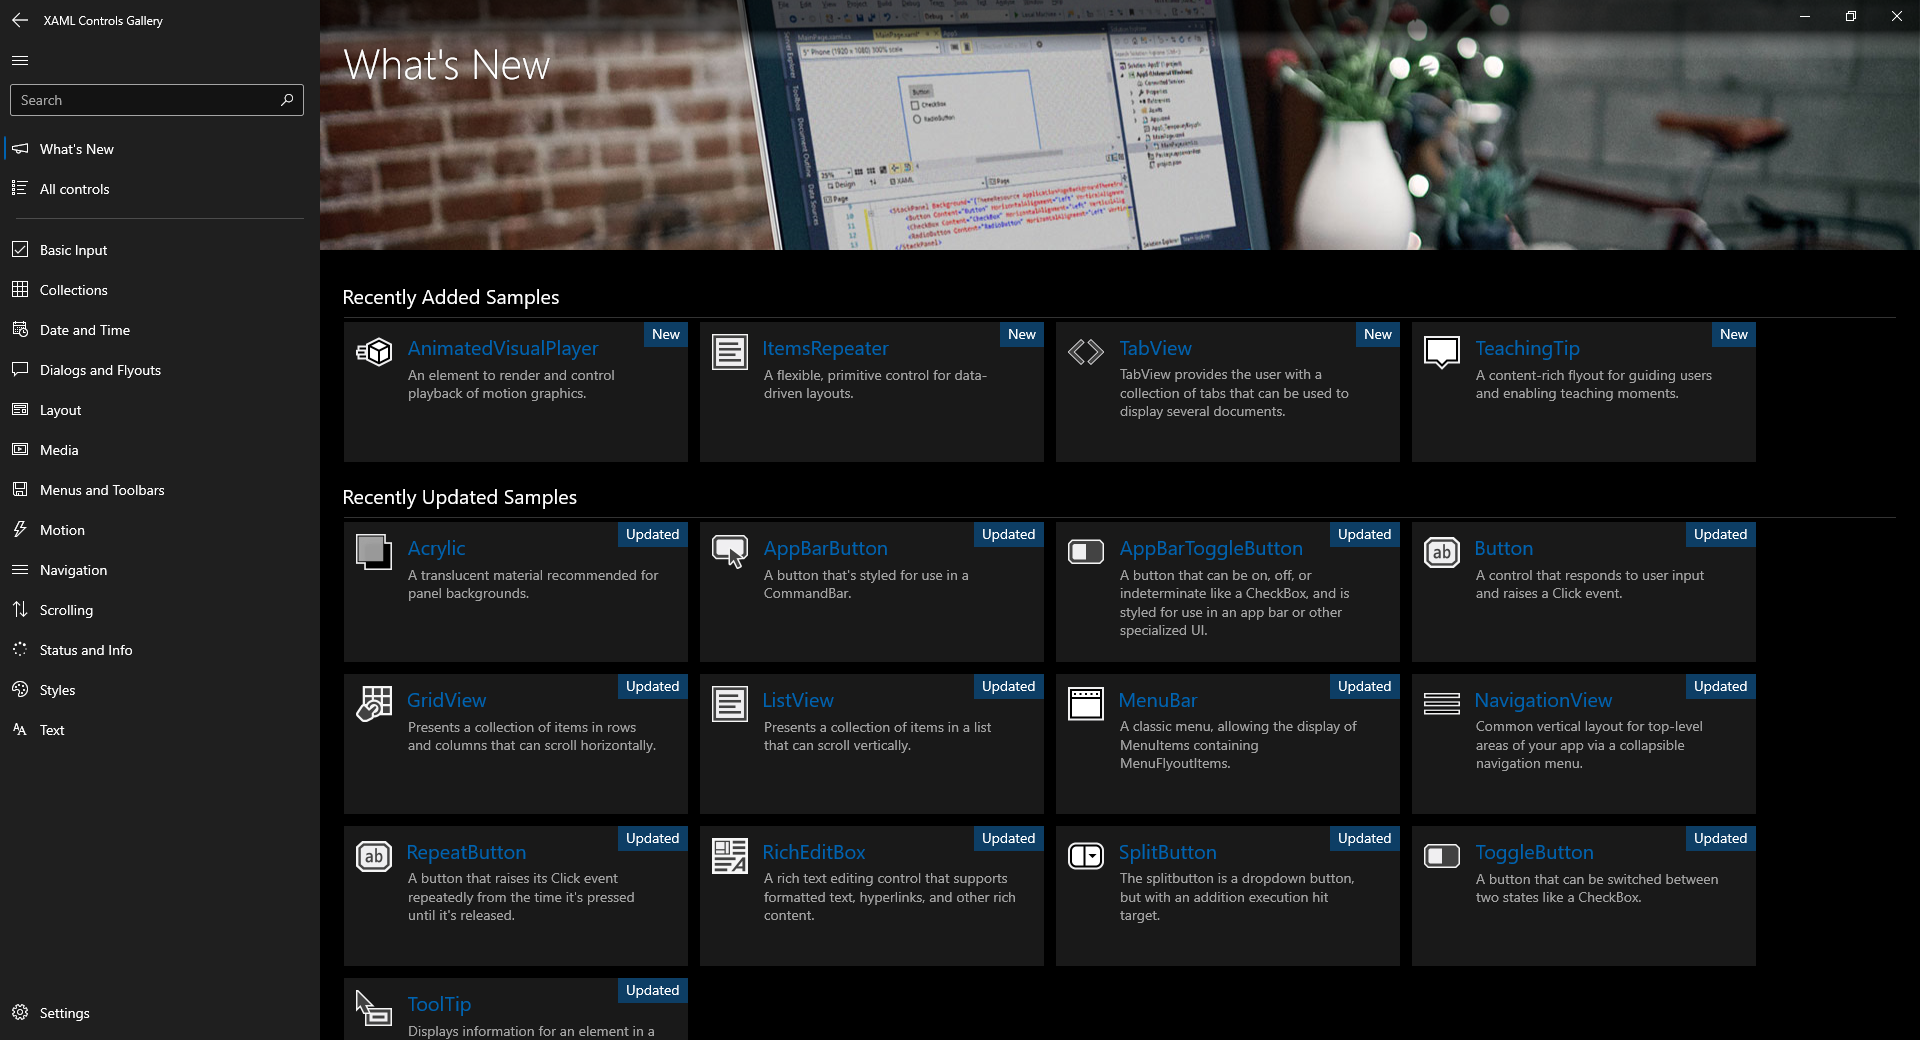This screenshot has height=1040, width=1920.
Task: Open the NavigationView sample title
Action: [1543, 700]
